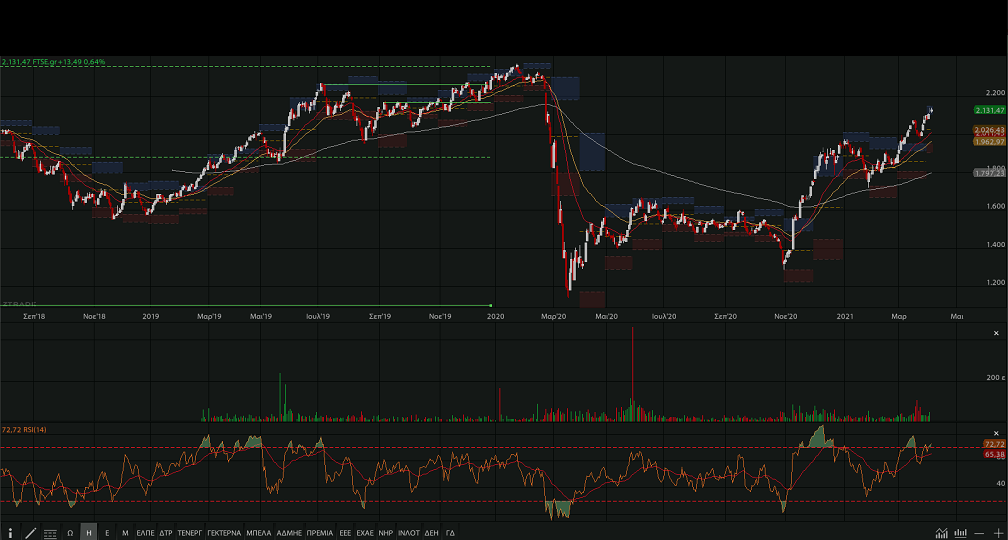Viewport: 1008px width, 540px height.
Task: Load the ΓΕΚΤΕΡΝΑ symbol
Action: coord(224,533)
